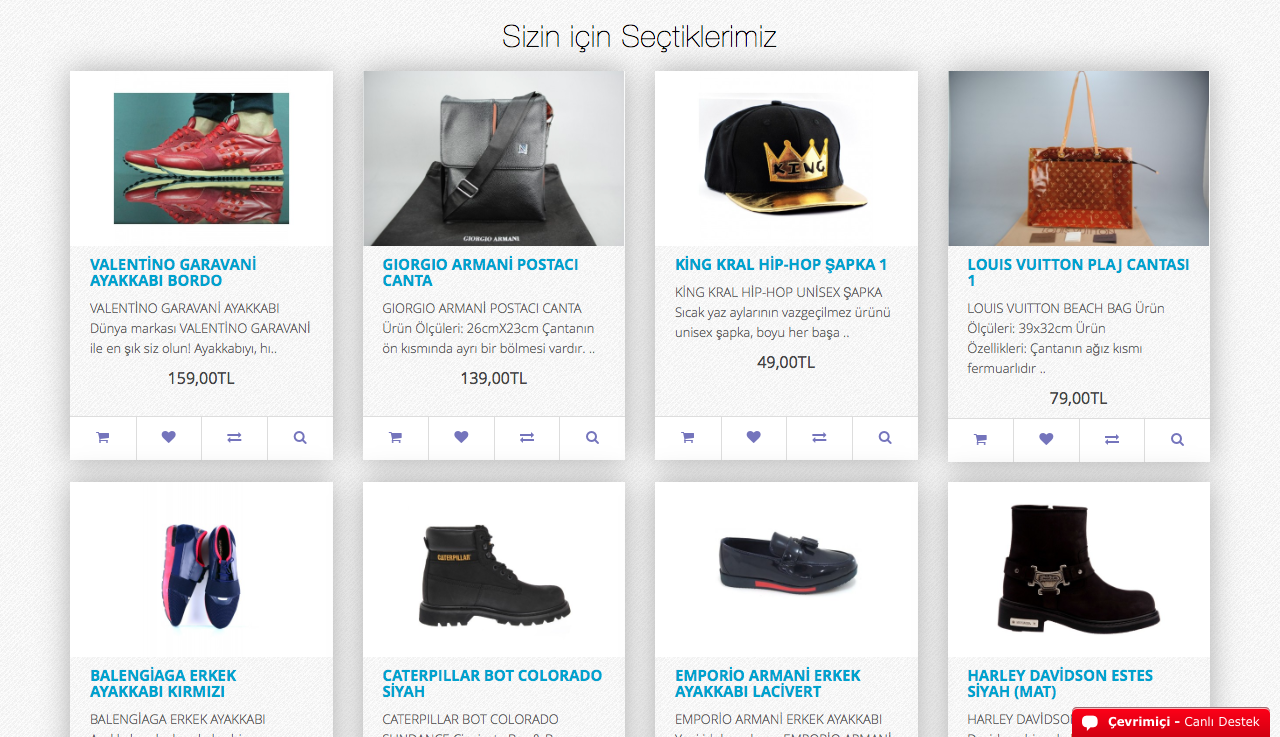This screenshot has width=1280, height=737.
Task: Add King Kral cap to cart
Action: point(687,438)
